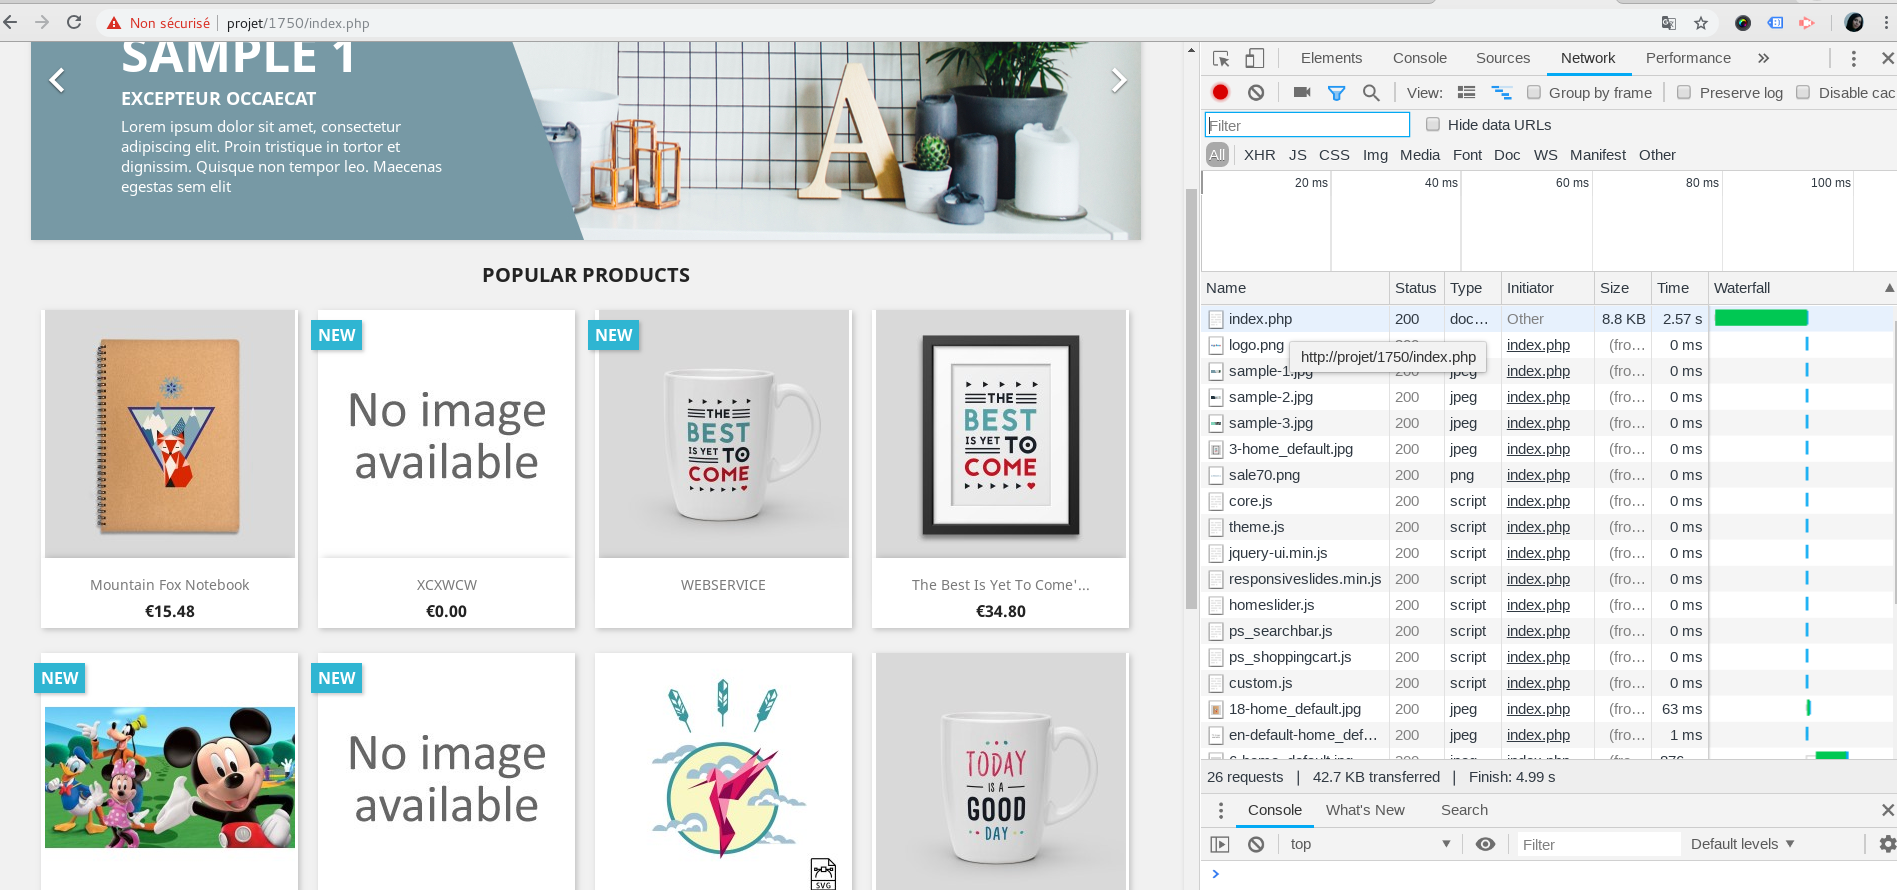
Task: Open the What's New drawer tab
Action: tap(1365, 810)
